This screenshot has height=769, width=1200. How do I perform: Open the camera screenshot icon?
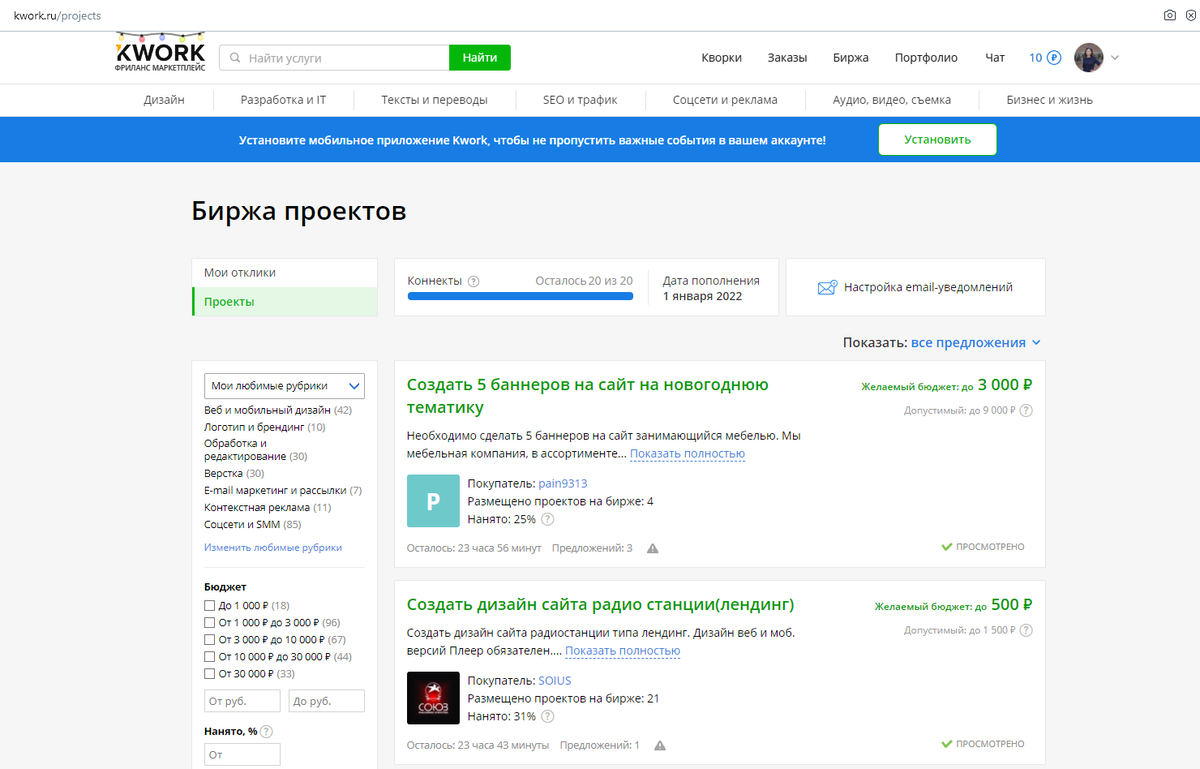pos(1170,15)
